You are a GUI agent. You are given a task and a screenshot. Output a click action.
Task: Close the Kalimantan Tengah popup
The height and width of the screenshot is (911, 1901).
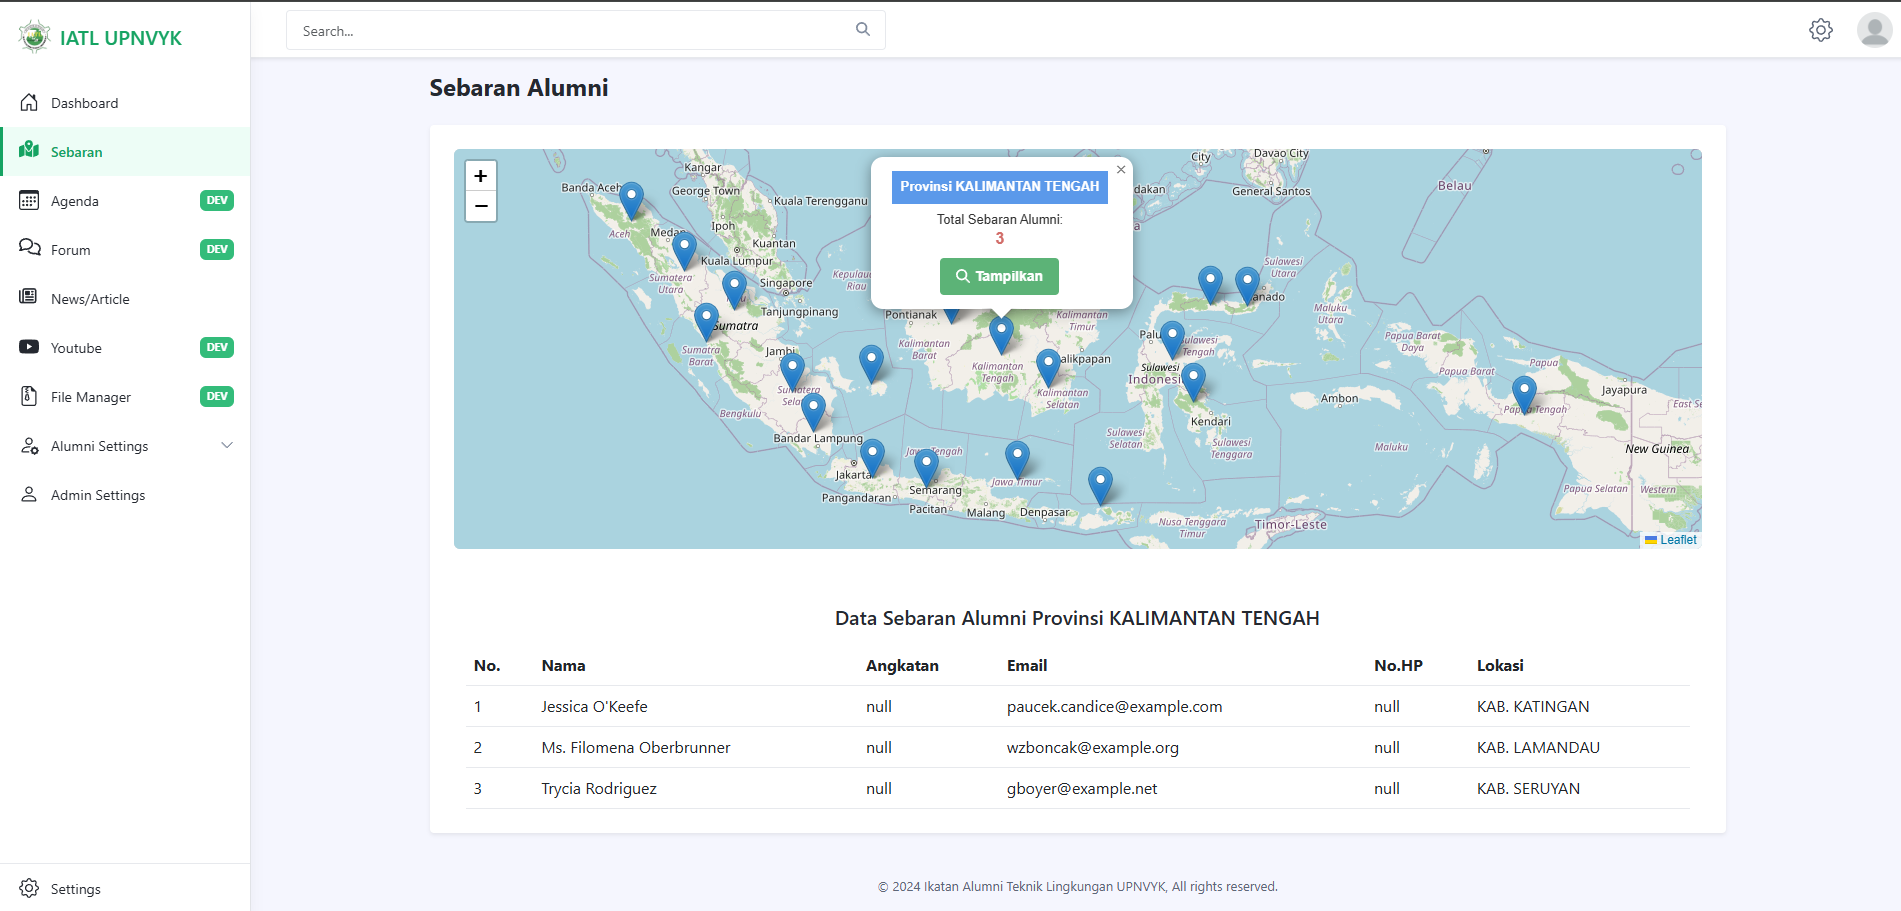tap(1121, 170)
